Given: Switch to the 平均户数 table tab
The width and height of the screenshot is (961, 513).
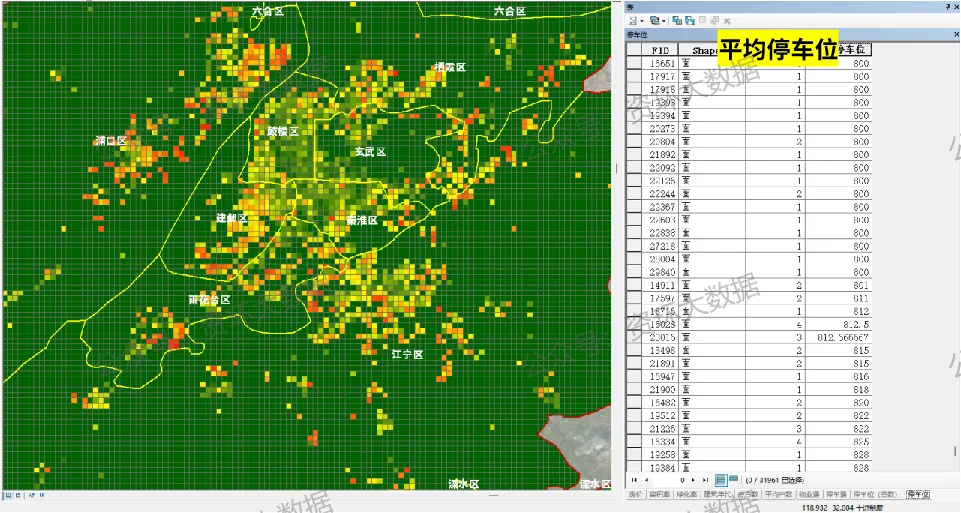Looking at the screenshot, I should [x=778, y=494].
